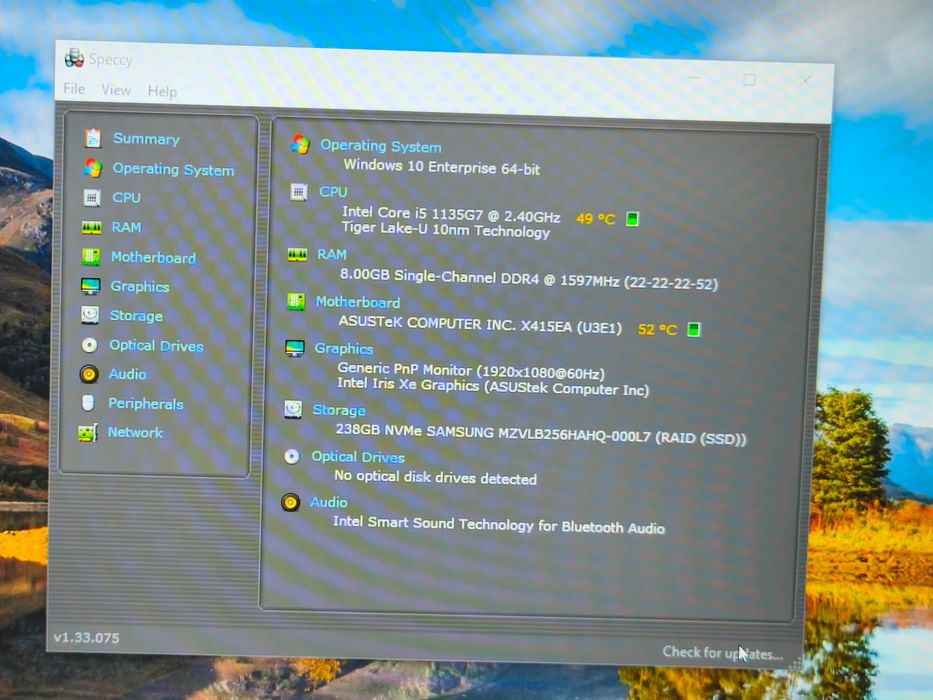Open the Help menu
Screen dimensions: 933x700
click(x=162, y=91)
